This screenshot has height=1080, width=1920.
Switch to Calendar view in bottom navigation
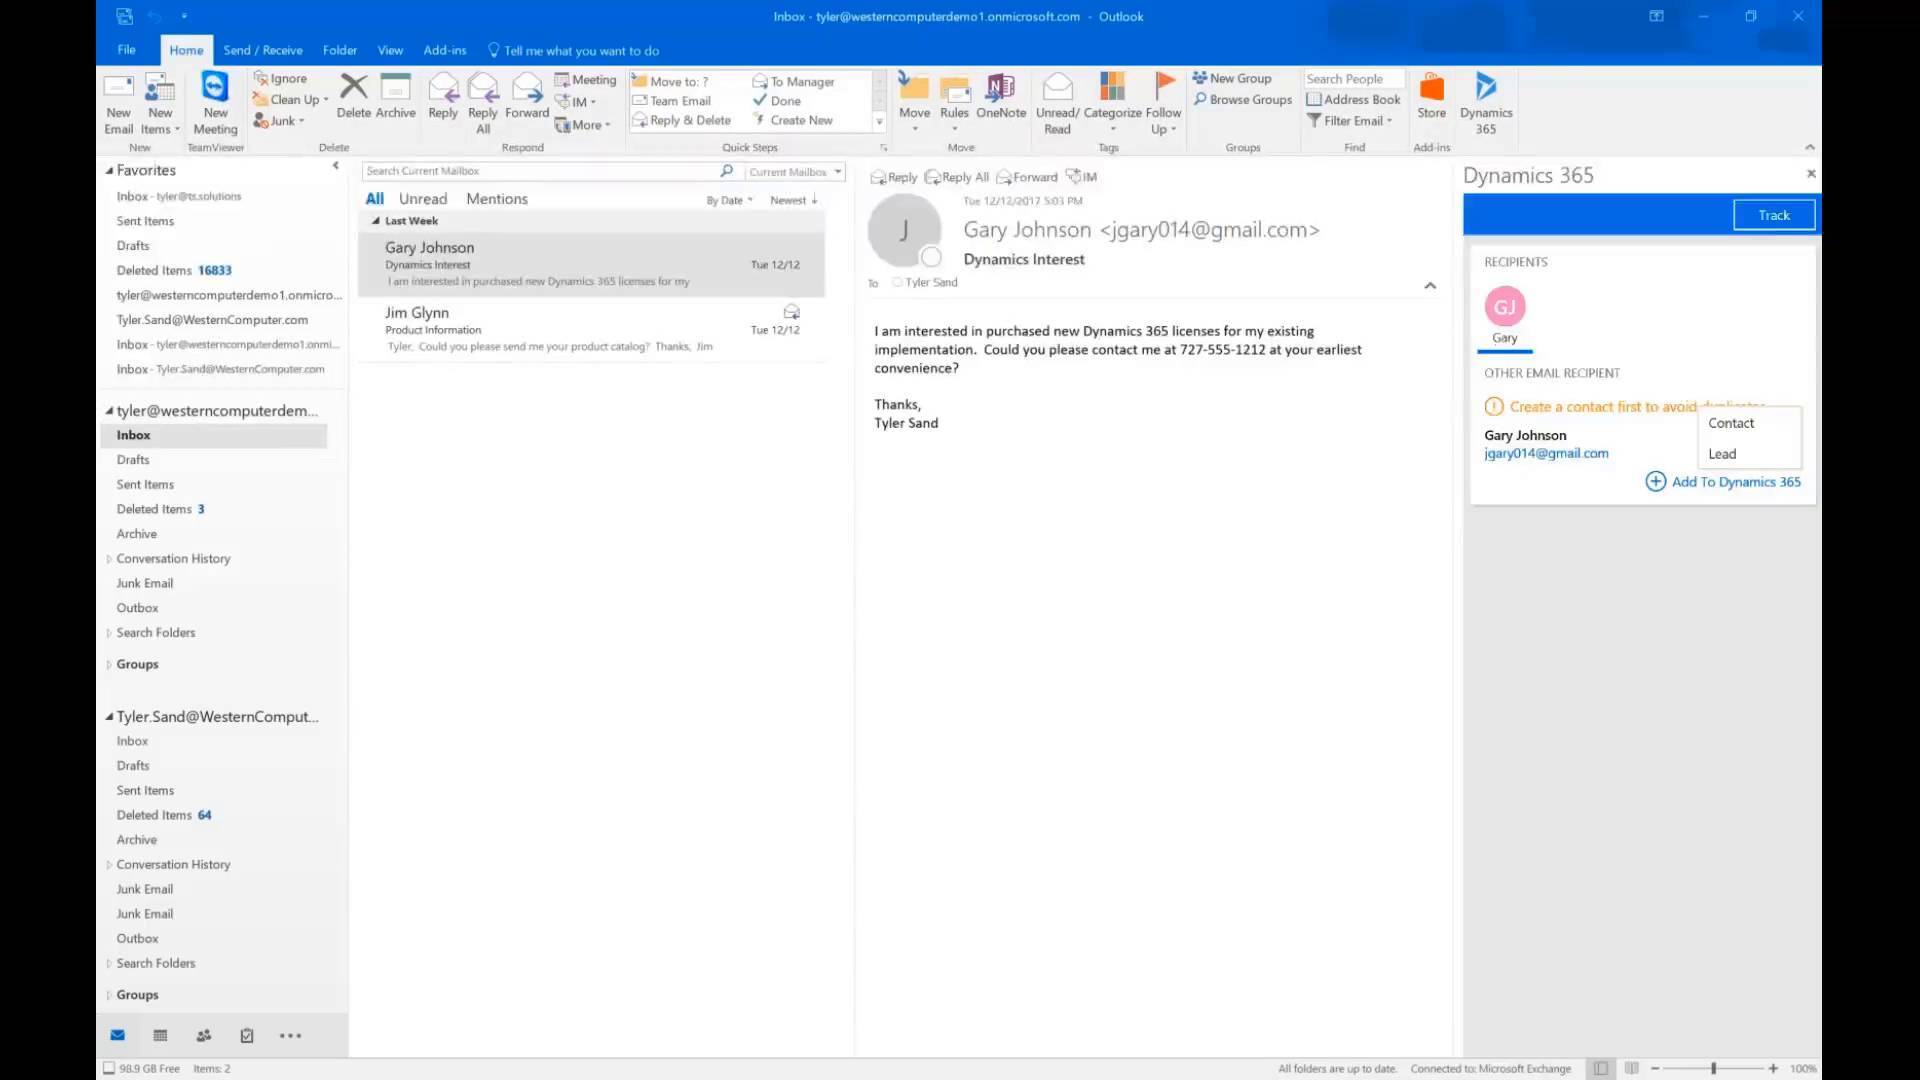[x=160, y=1035]
